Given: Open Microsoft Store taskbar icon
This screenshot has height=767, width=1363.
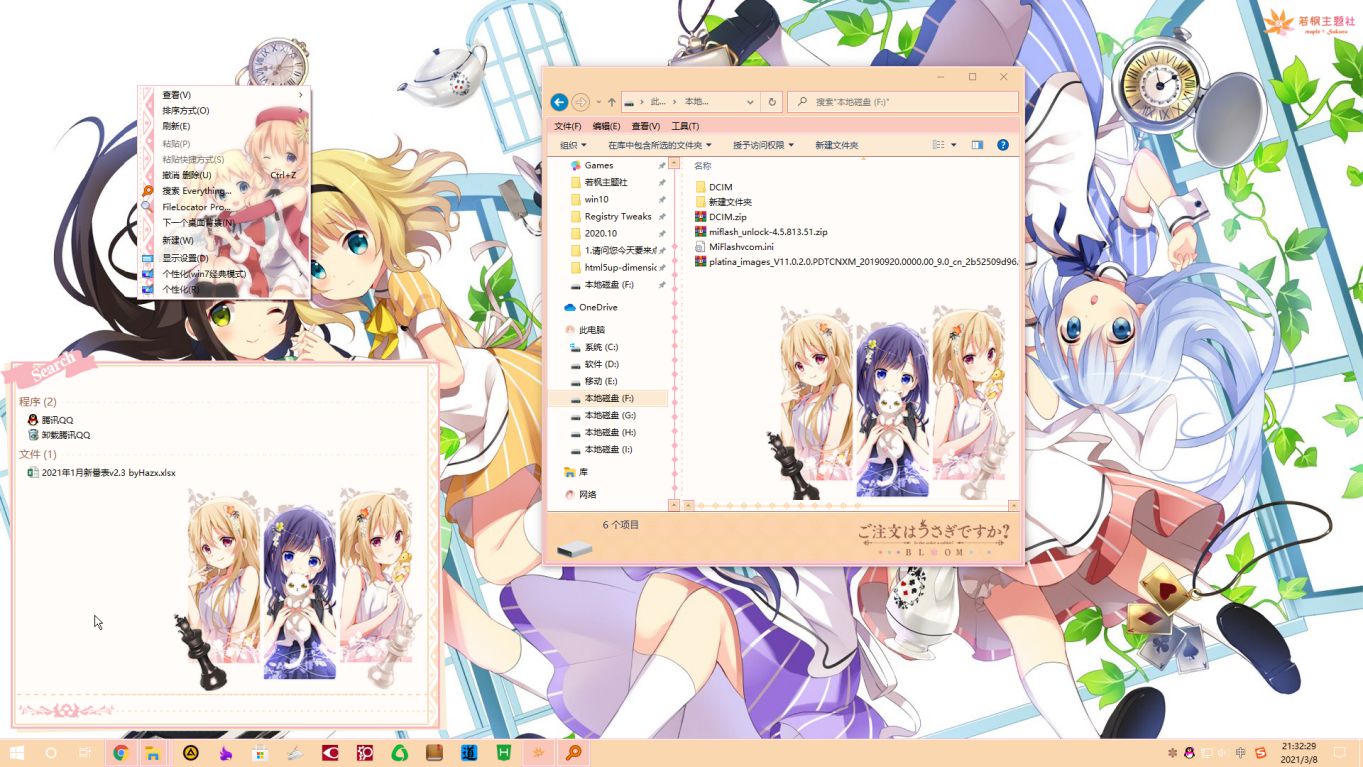Looking at the screenshot, I should coord(260,753).
